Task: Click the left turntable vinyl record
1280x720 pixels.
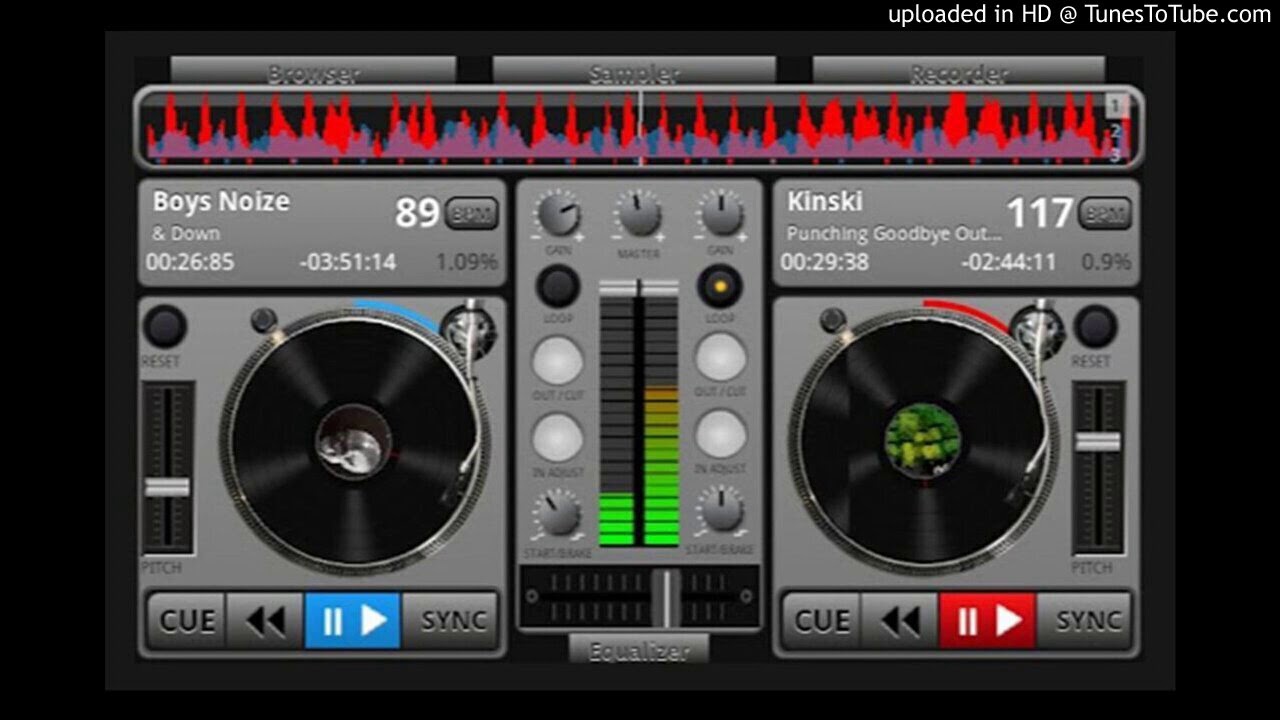Action: click(352, 442)
